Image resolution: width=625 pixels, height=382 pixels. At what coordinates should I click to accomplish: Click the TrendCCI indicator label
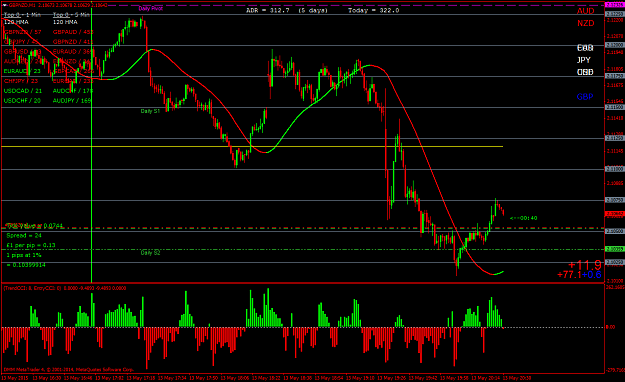click(x=65, y=288)
